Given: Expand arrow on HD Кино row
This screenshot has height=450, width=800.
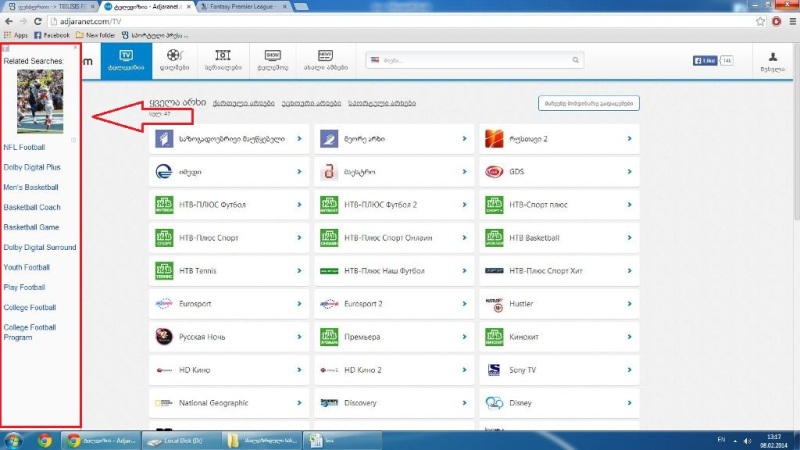Looking at the screenshot, I should point(299,370).
